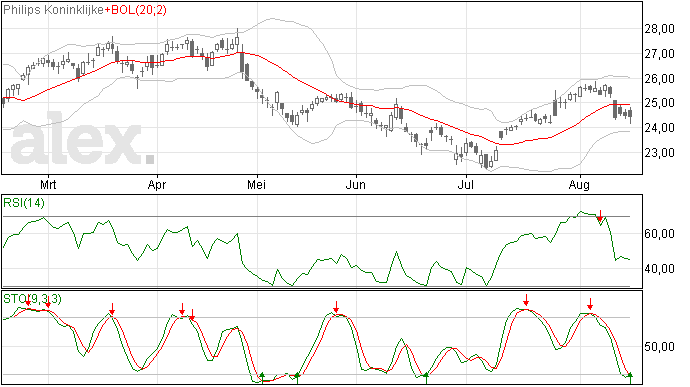The width and height of the screenshot is (690, 387).
Task: Select the Mrt month label
Action: pyautogui.click(x=48, y=184)
